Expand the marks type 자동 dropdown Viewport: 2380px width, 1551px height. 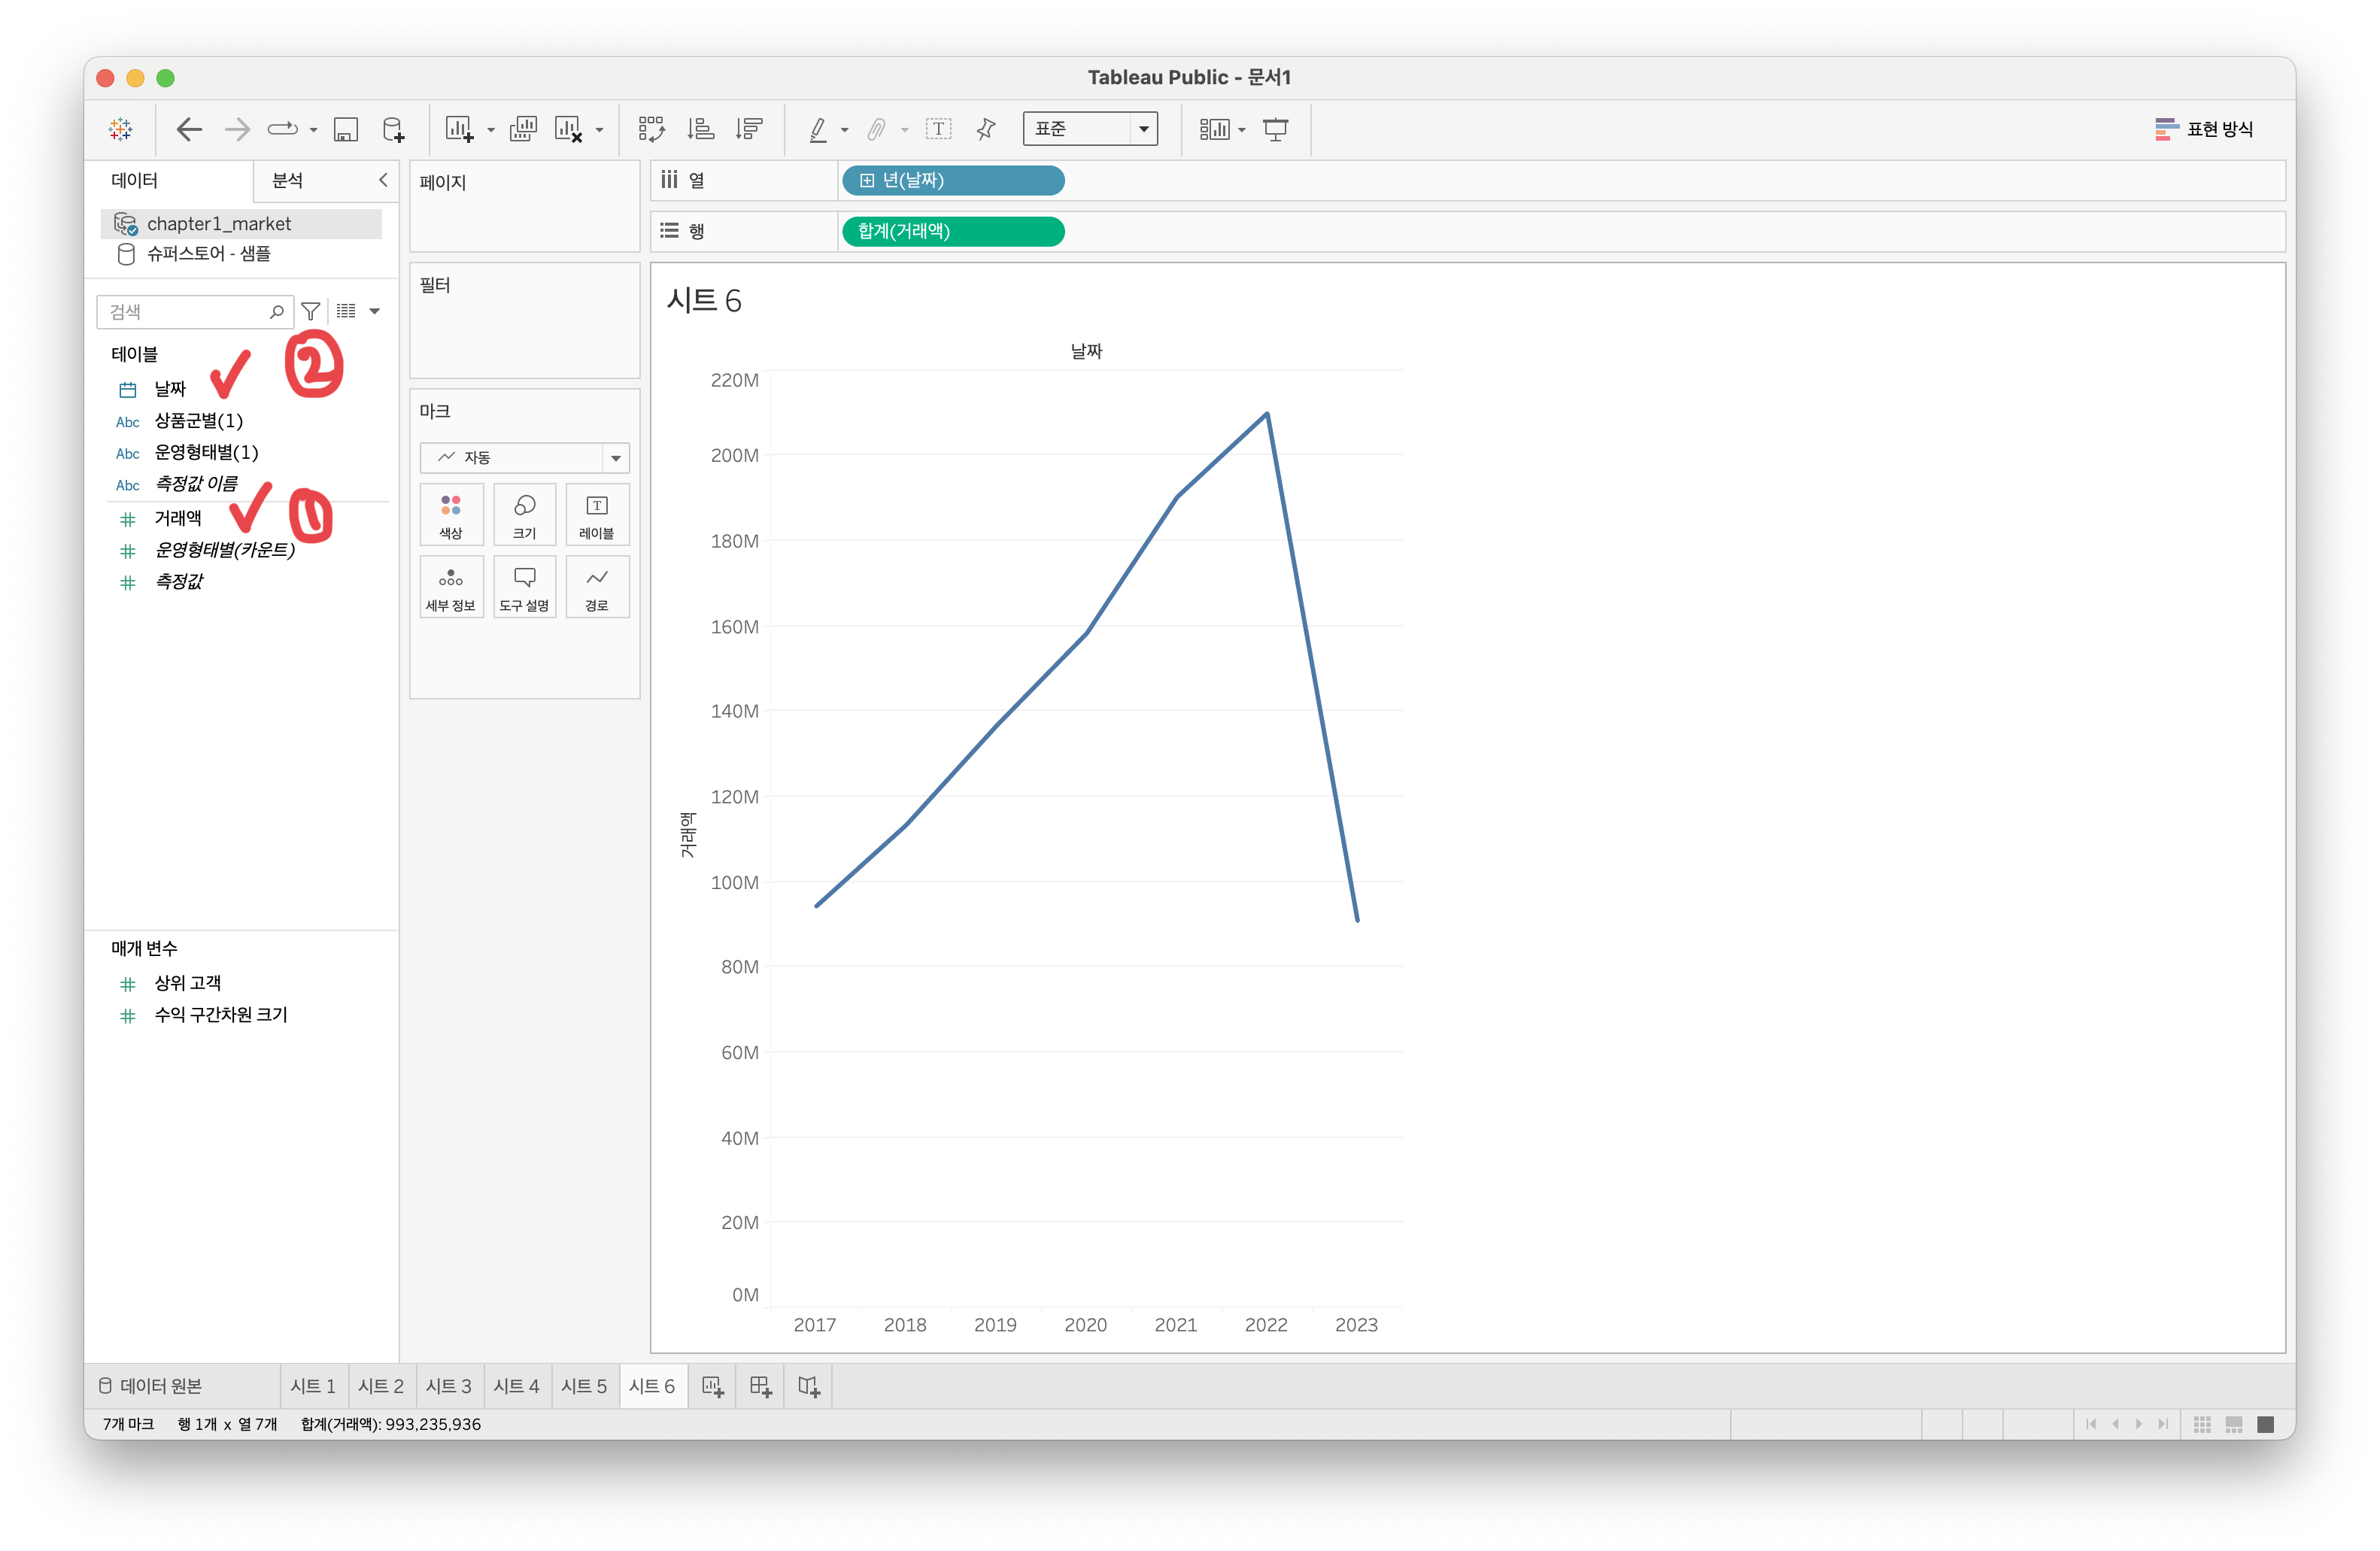(615, 458)
